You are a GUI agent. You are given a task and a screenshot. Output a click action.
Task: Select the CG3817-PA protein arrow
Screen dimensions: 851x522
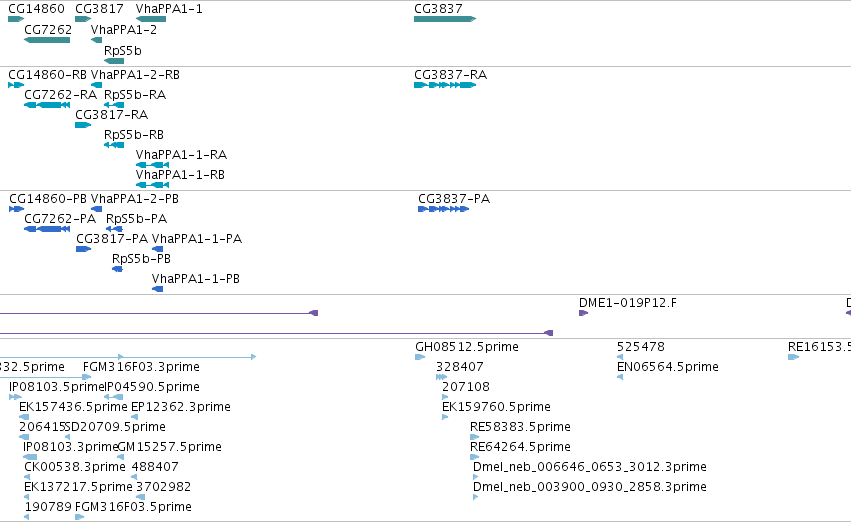point(84,249)
